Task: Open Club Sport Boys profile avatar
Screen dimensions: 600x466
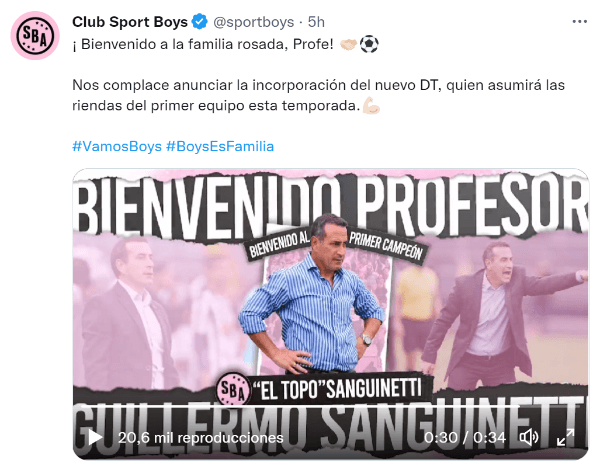Action: 35,35
